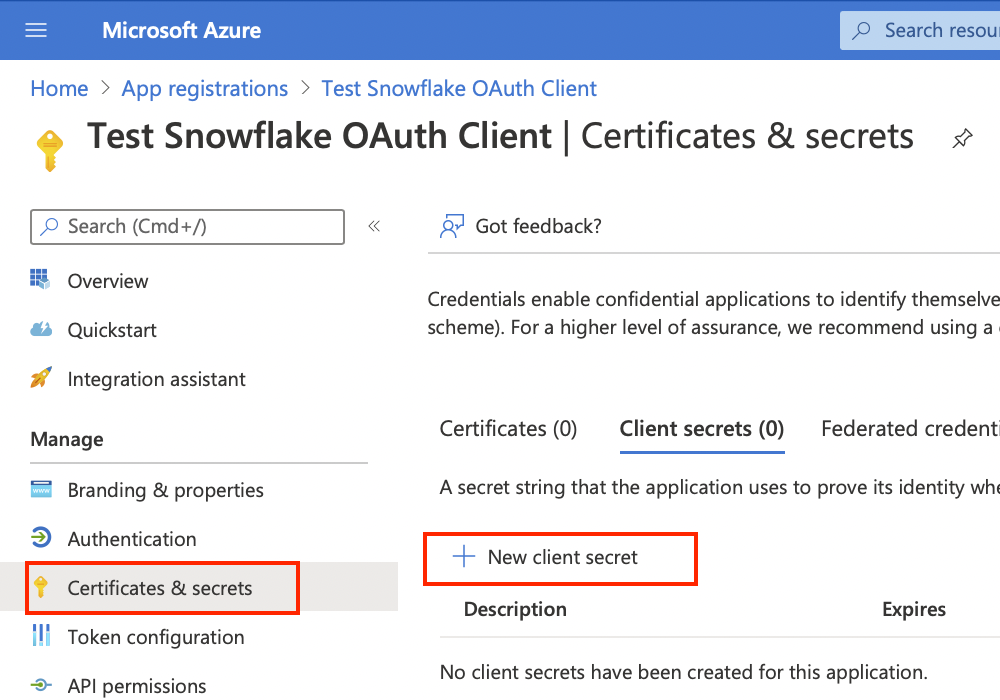The height and width of the screenshot is (700, 1000).
Task: Pin the Certificates & secrets page
Action: point(962,140)
